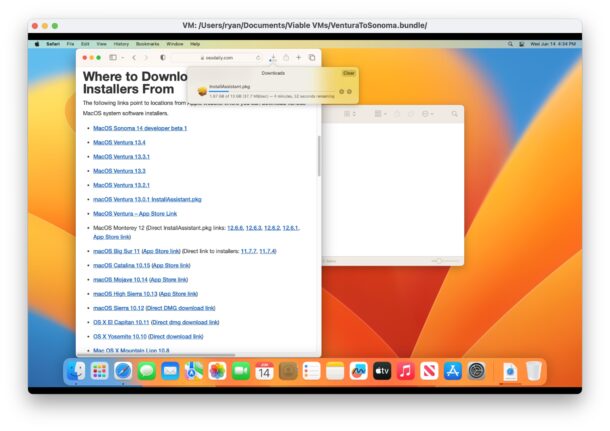Open the History menu
The image size is (610, 431).
tap(121, 44)
